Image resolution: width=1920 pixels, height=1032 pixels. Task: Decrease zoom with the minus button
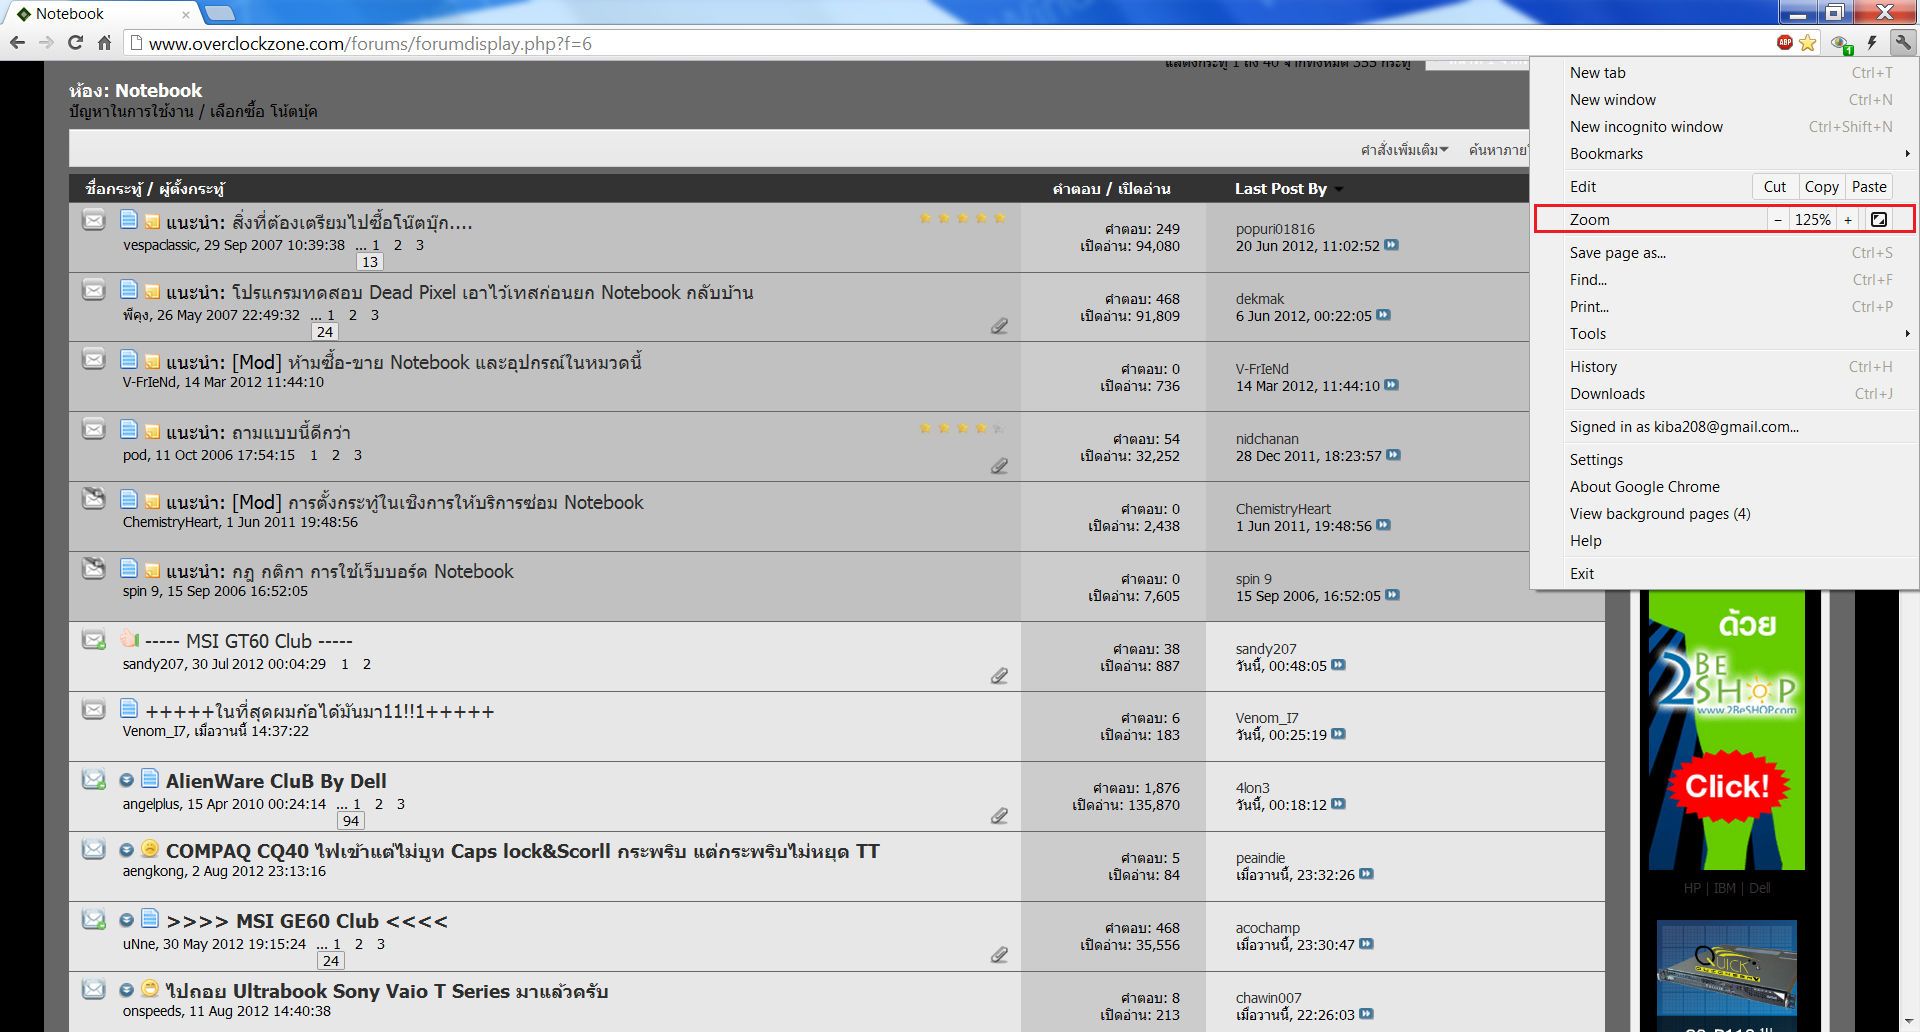pos(1777,219)
